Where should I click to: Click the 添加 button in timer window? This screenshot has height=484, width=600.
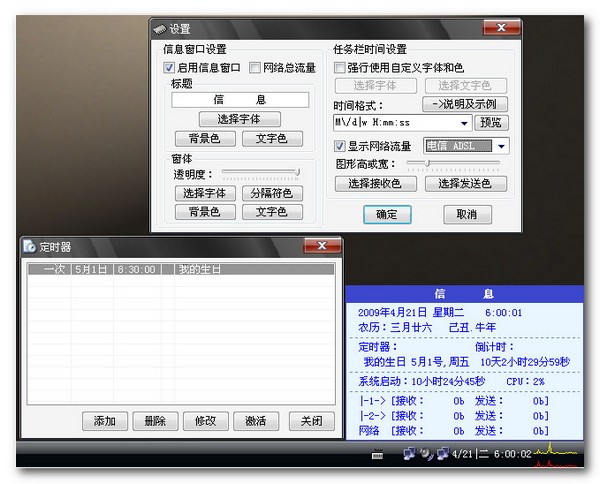(104, 421)
